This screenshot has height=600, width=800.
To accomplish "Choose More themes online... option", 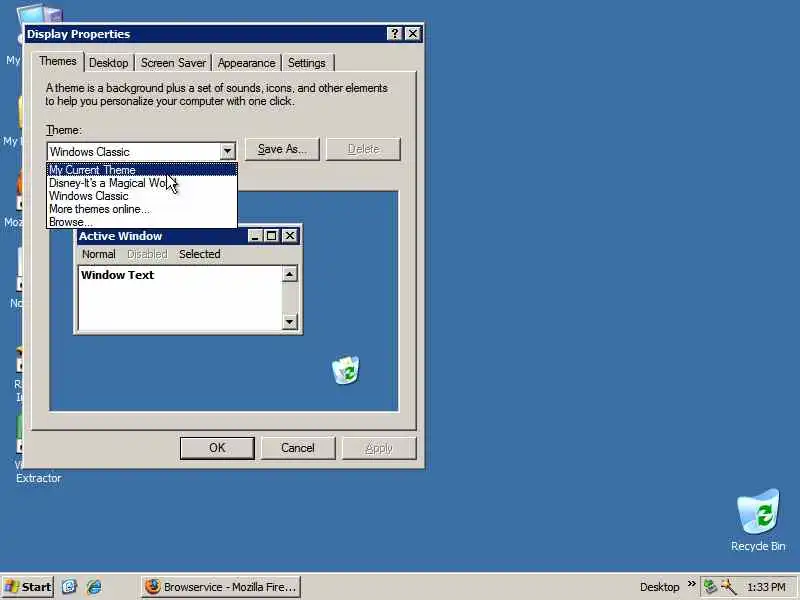I will pos(142,209).
